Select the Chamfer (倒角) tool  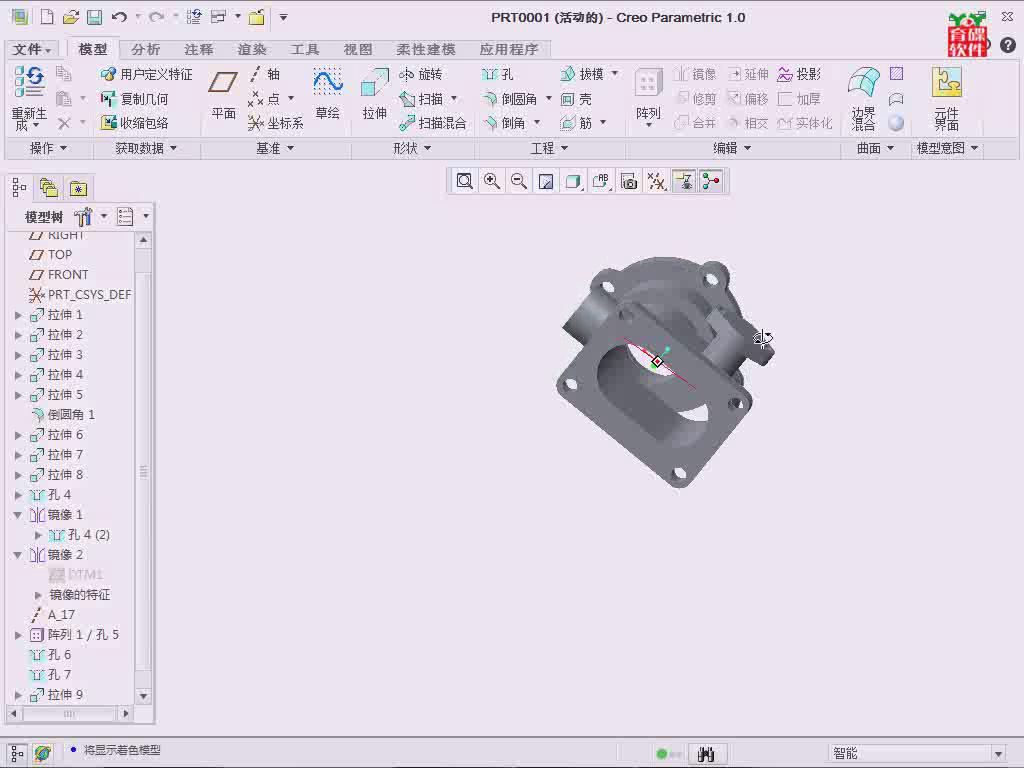click(504, 123)
